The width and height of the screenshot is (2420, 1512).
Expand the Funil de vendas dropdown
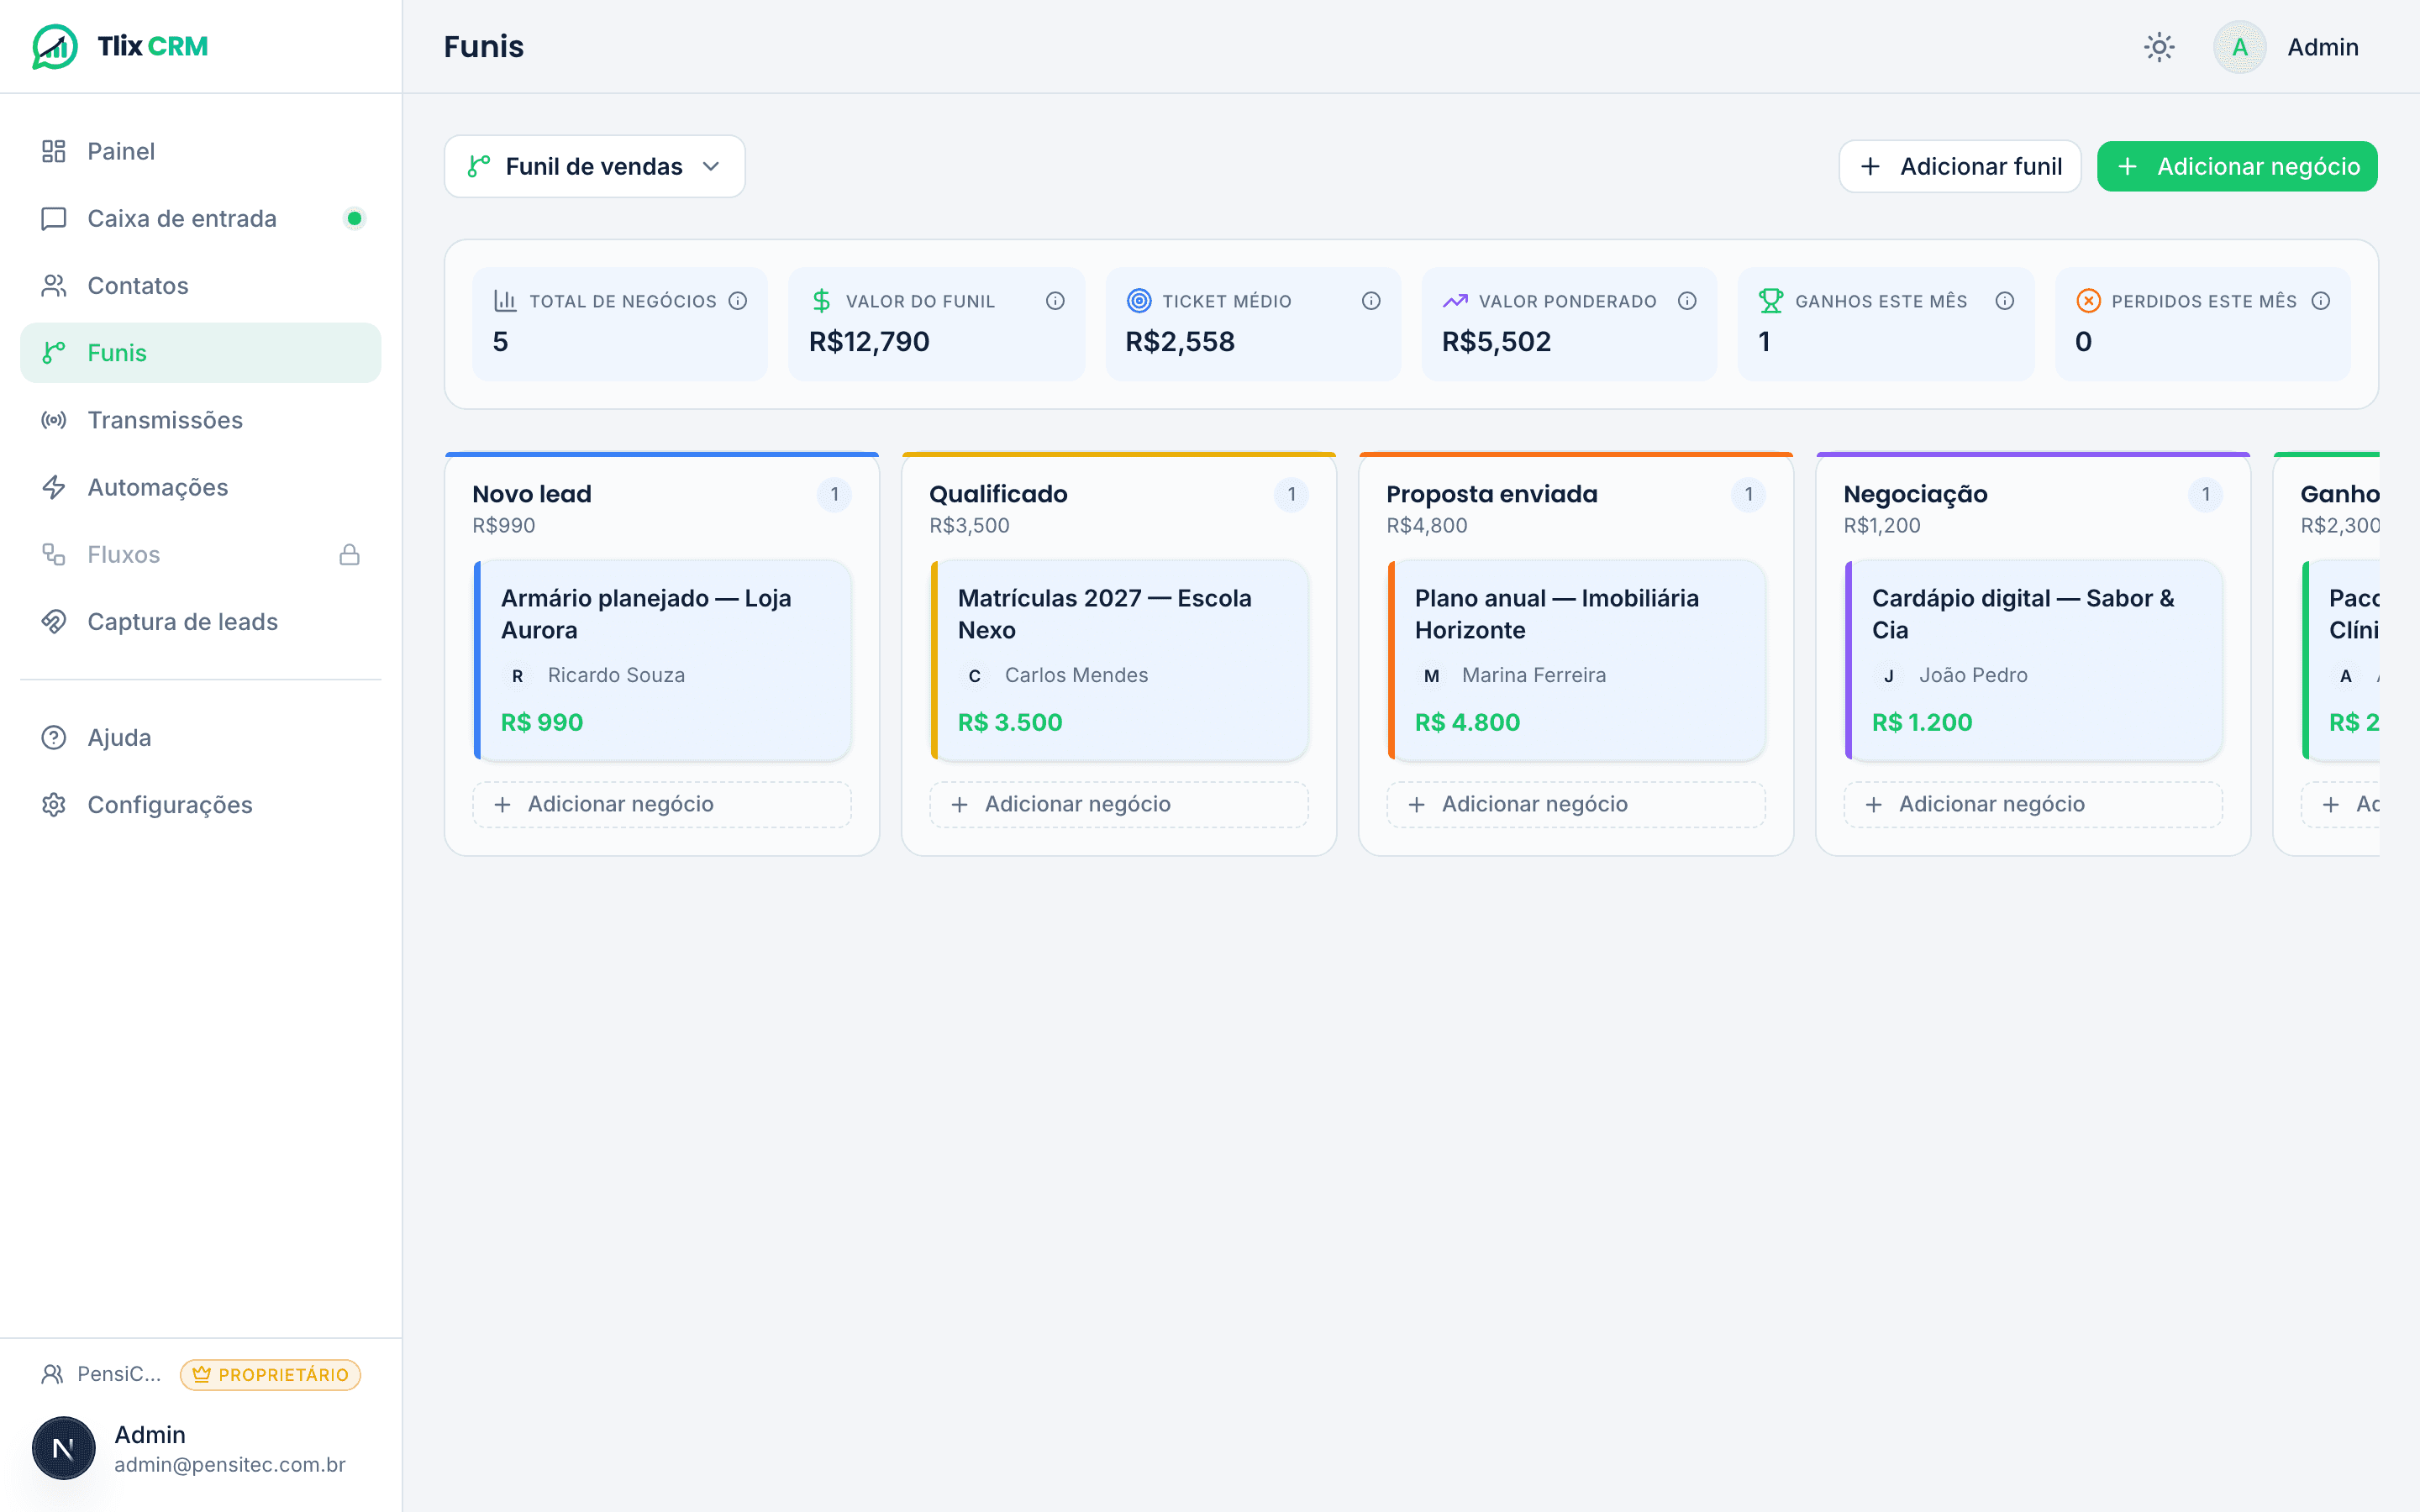click(x=594, y=166)
